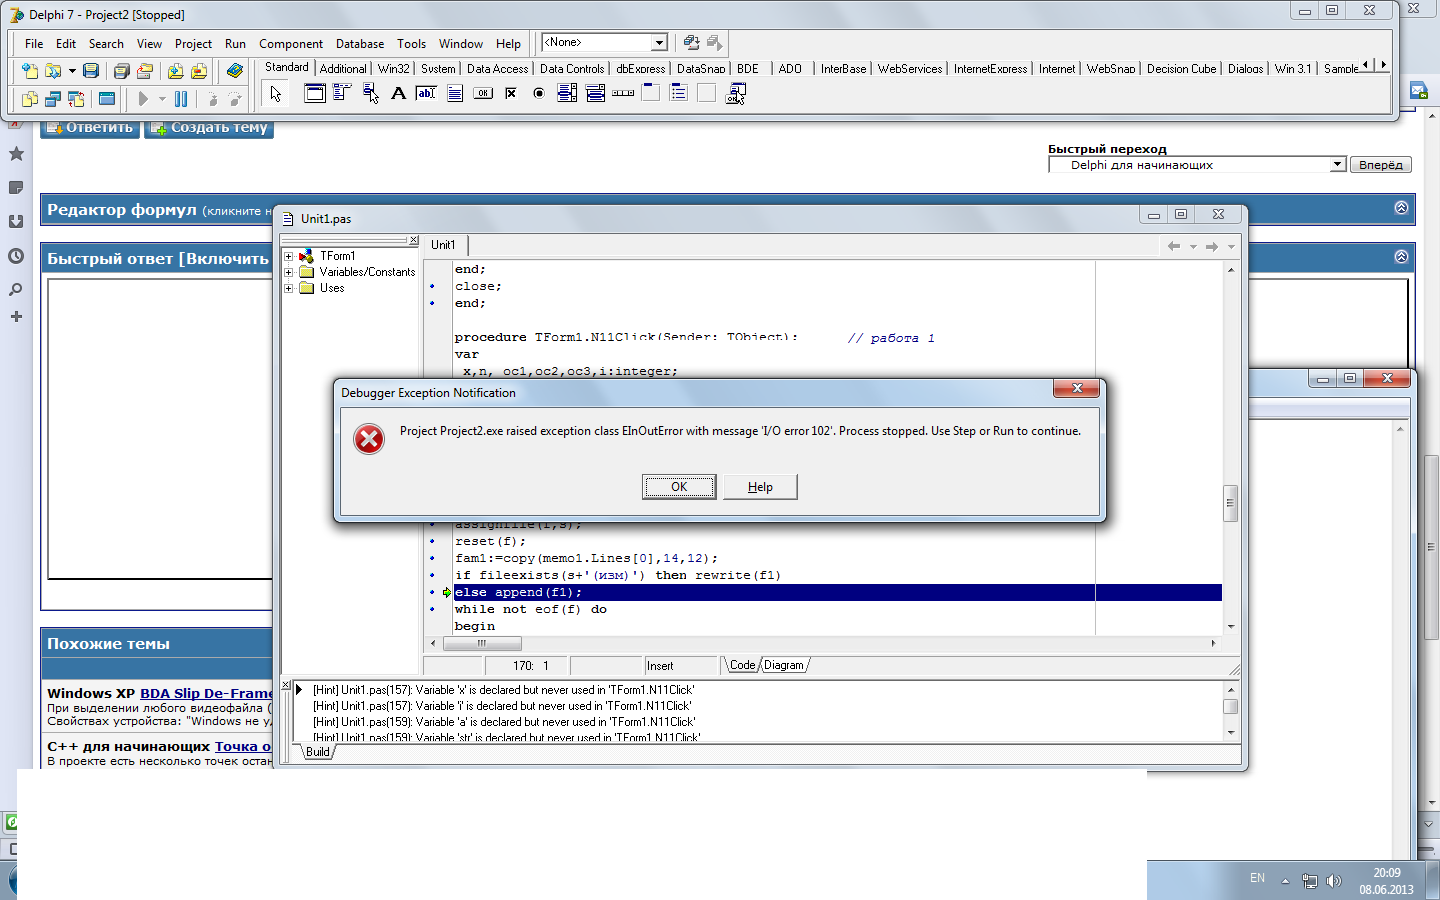Select the CheckBox component in the palette
Viewport: 1440px width, 900px height.
coord(511,93)
